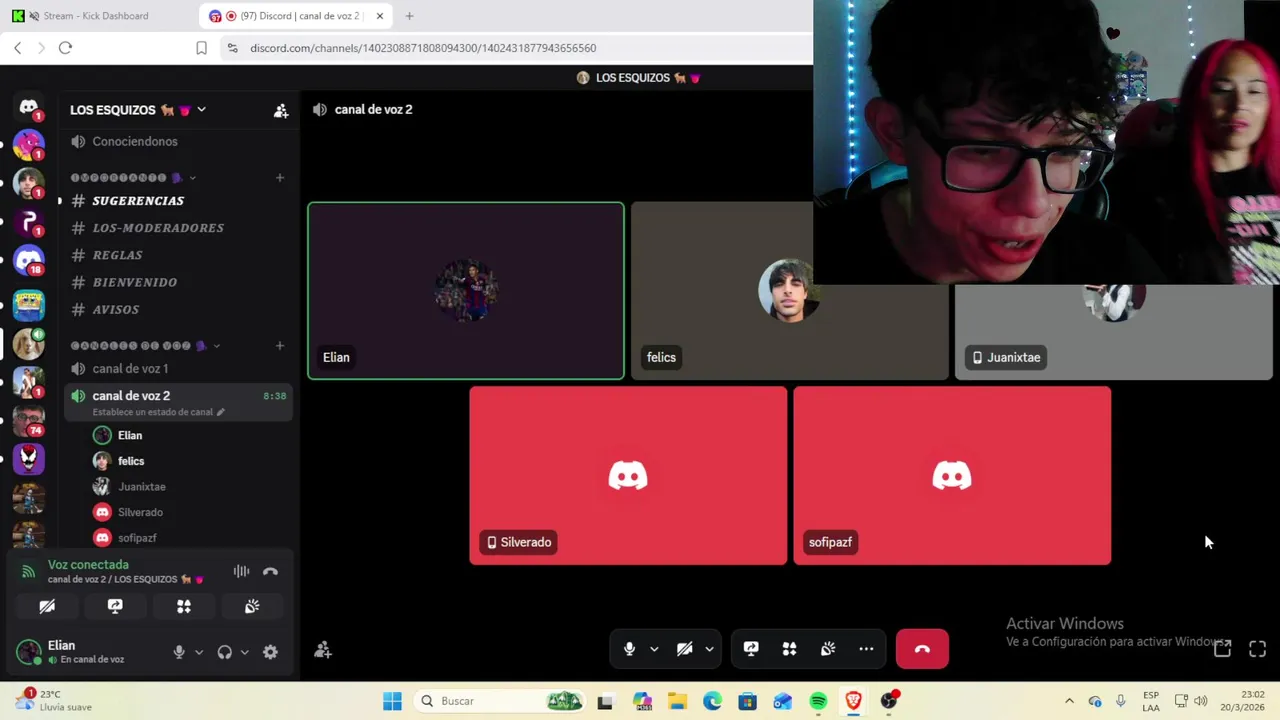This screenshot has height=720, width=1280.
Task: Close the Discord browser tab
Action: tap(380, 16)
